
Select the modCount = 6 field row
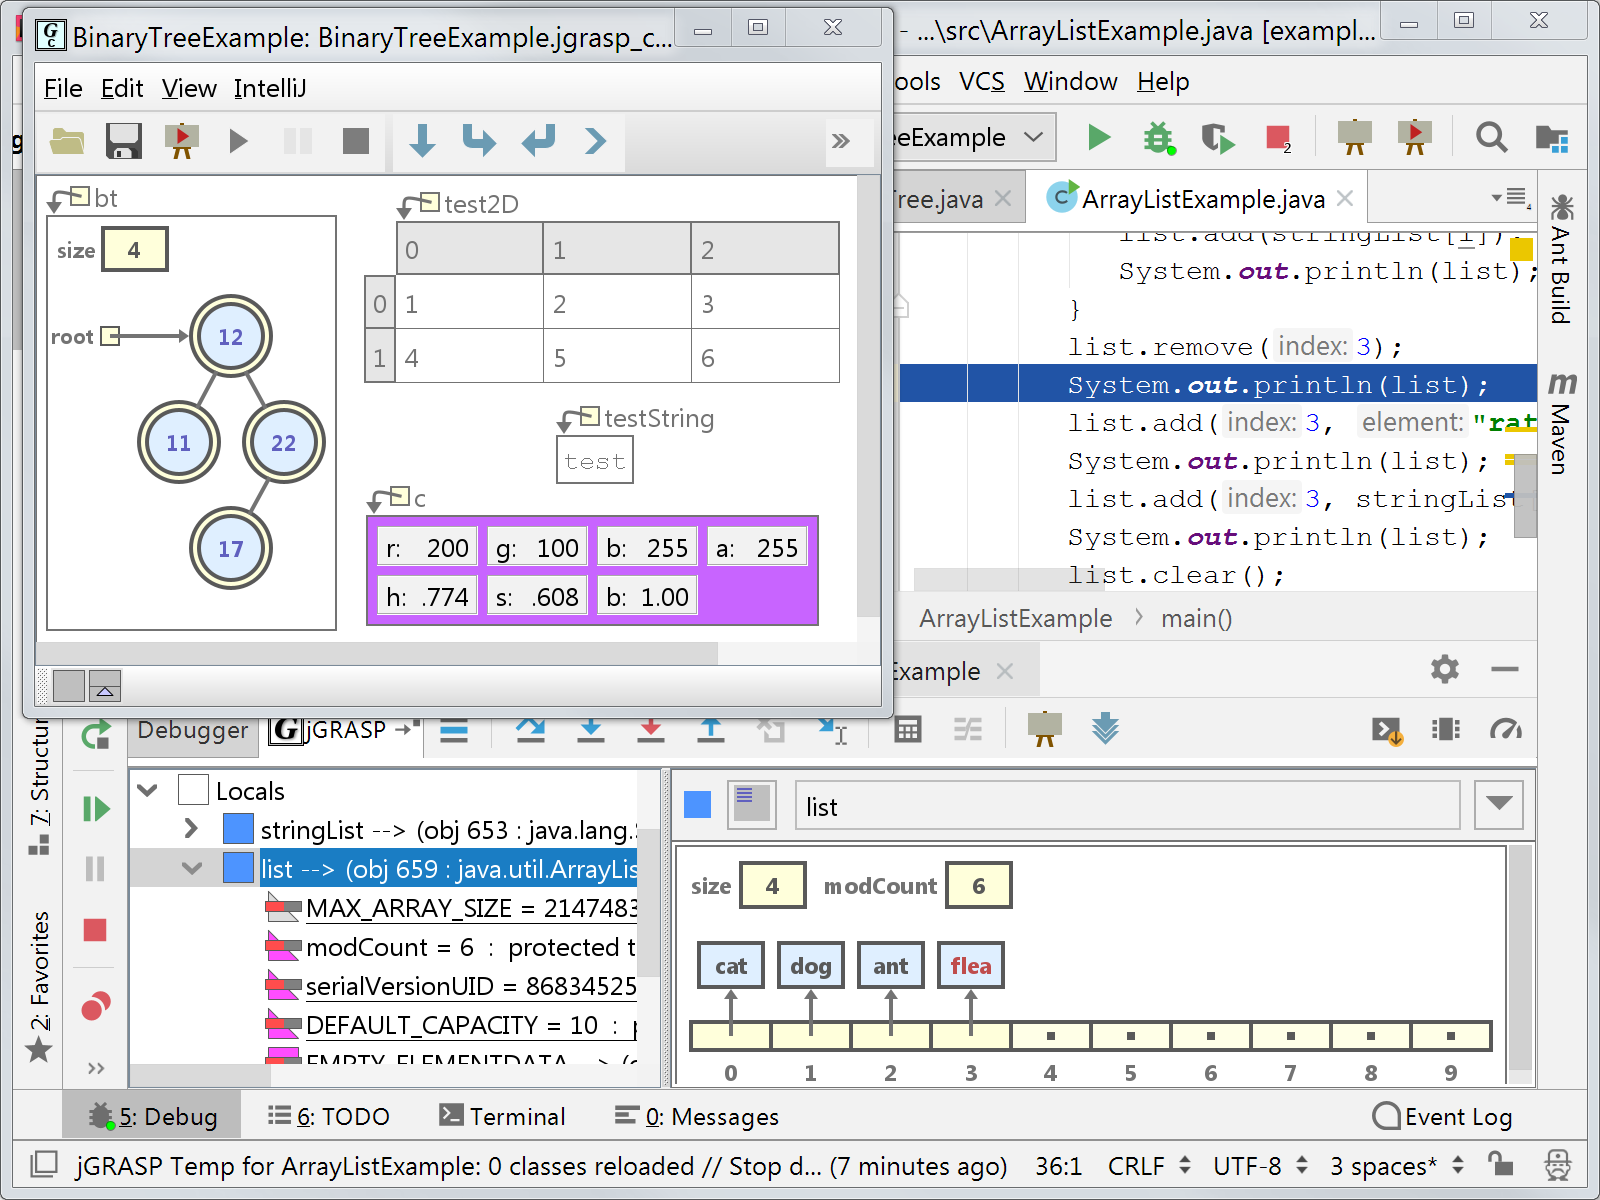450,947
